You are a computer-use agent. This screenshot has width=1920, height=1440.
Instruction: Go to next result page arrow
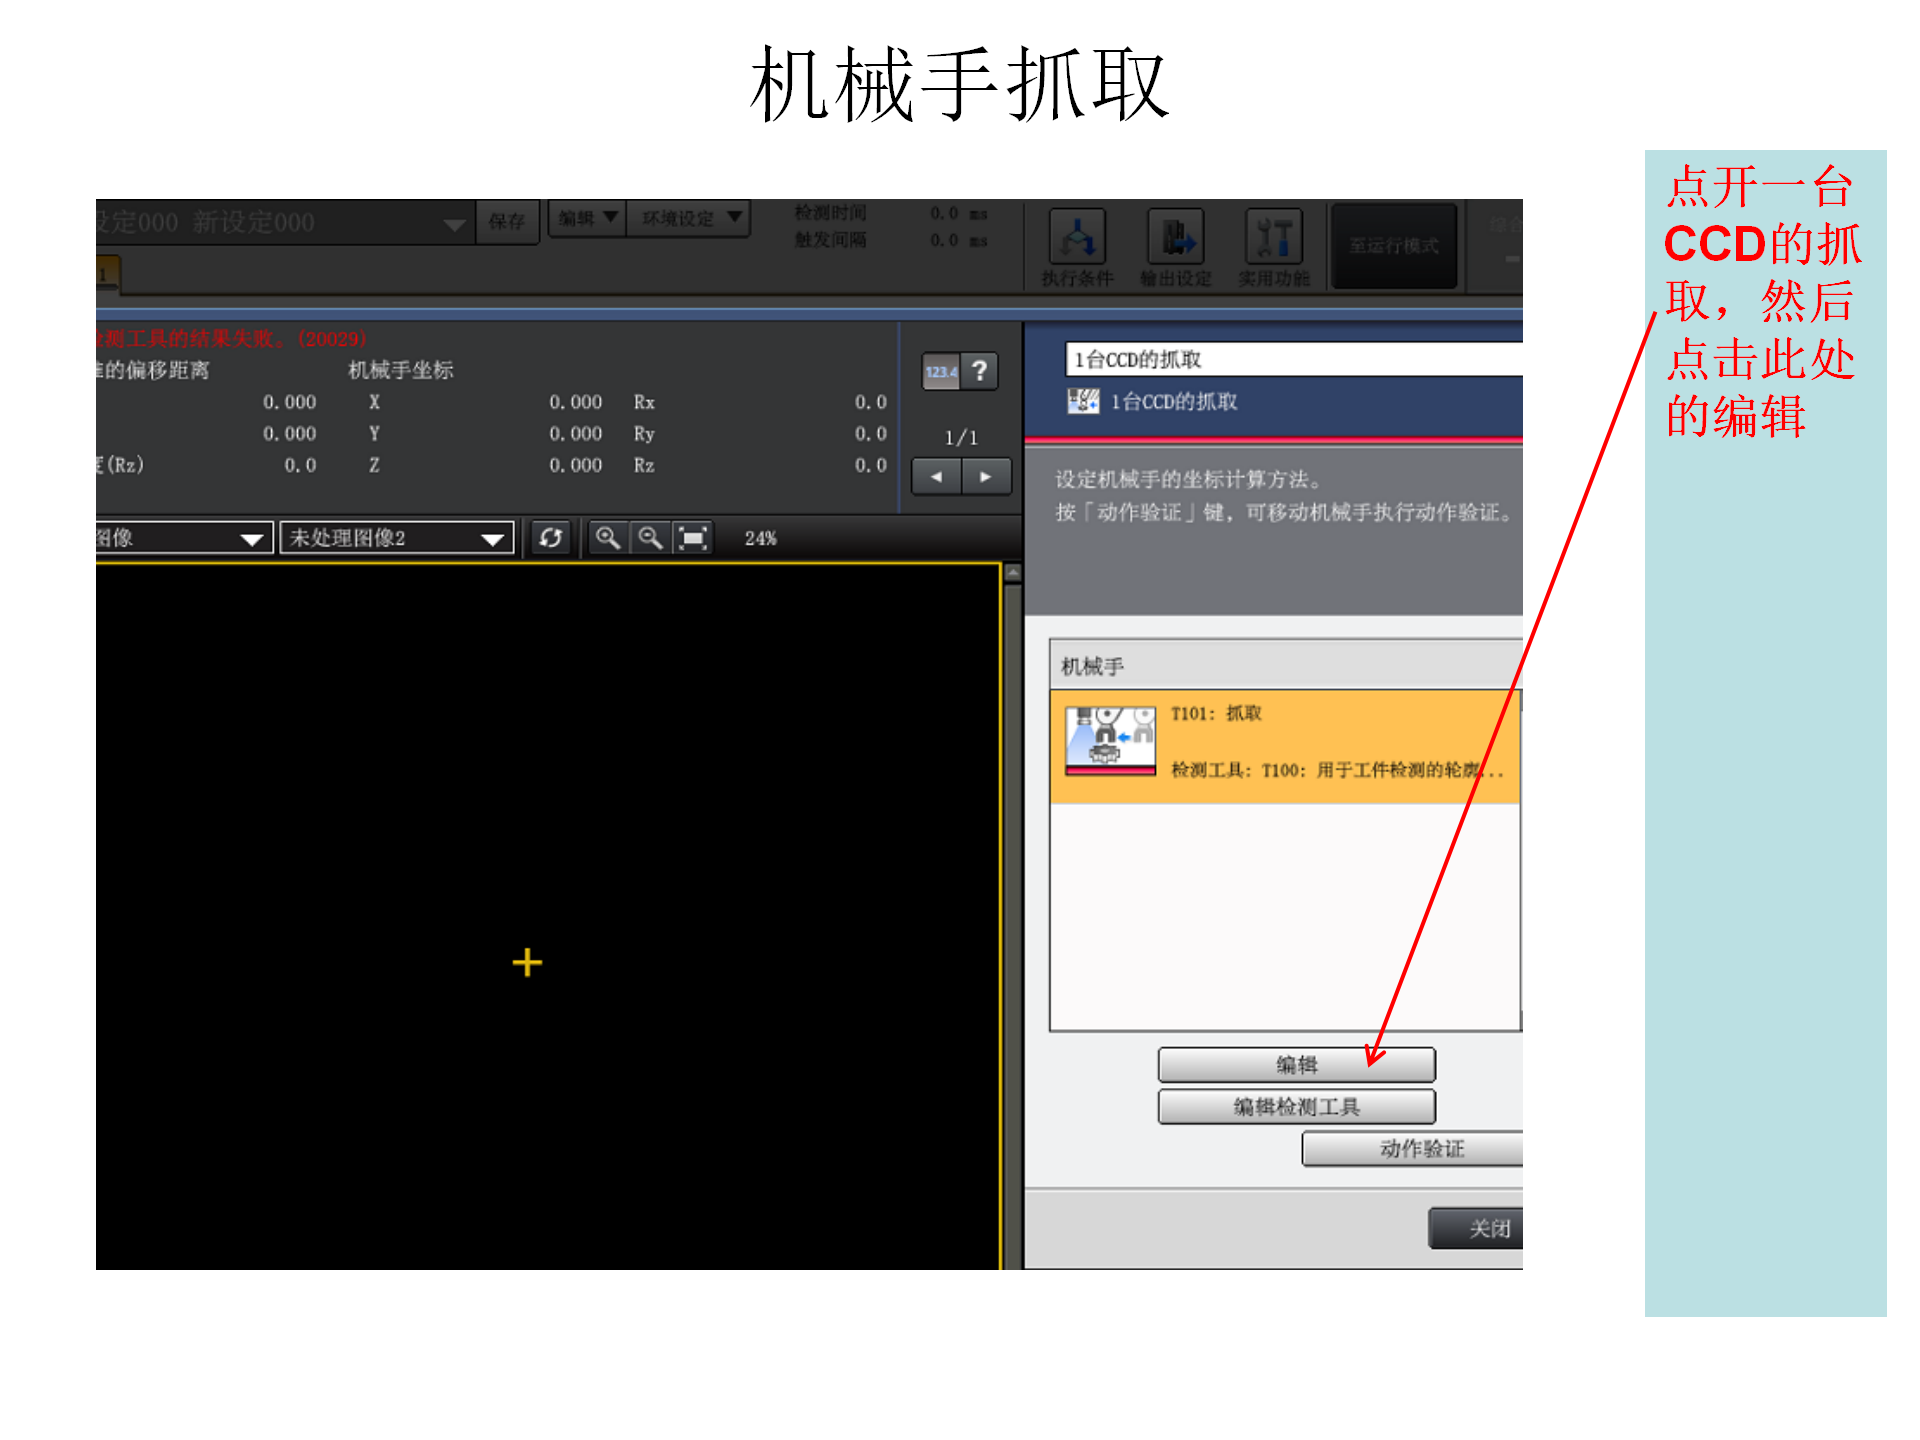point(986,477)
